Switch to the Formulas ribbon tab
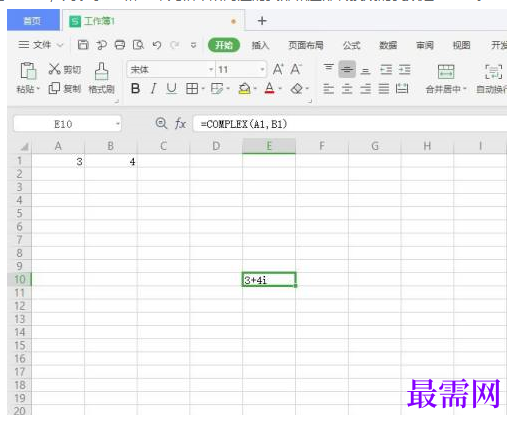Screen dimensions: 519x425 (352, 45)
